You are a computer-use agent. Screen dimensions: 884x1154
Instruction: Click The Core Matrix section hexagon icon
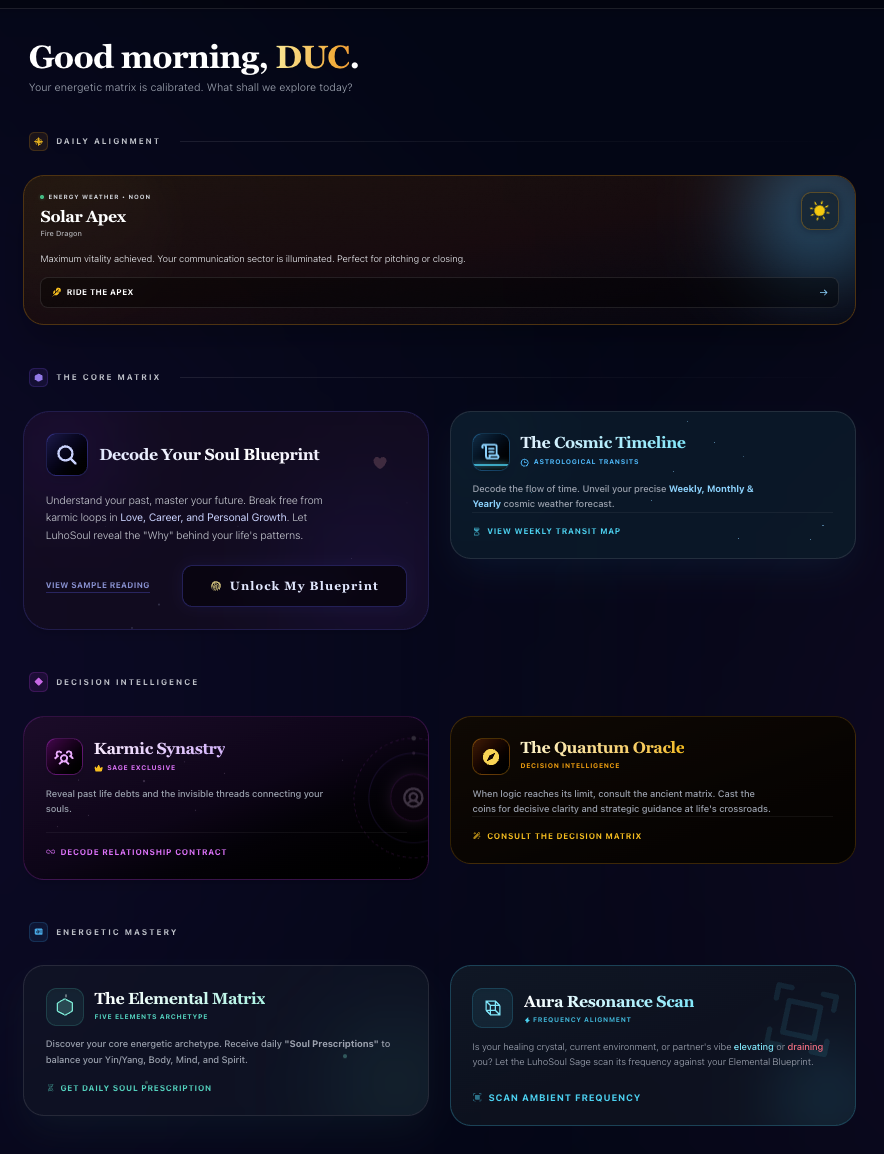click(38, 378)
